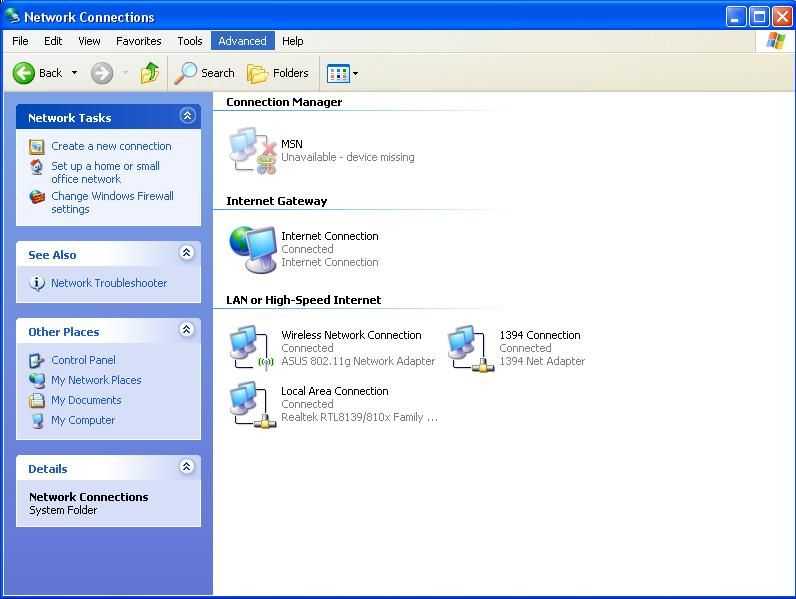Image resolution: width=796 pixels, height=599 pixels.
Task: Open the Back history dropdown arrow
Action: [x=74, y=73]
